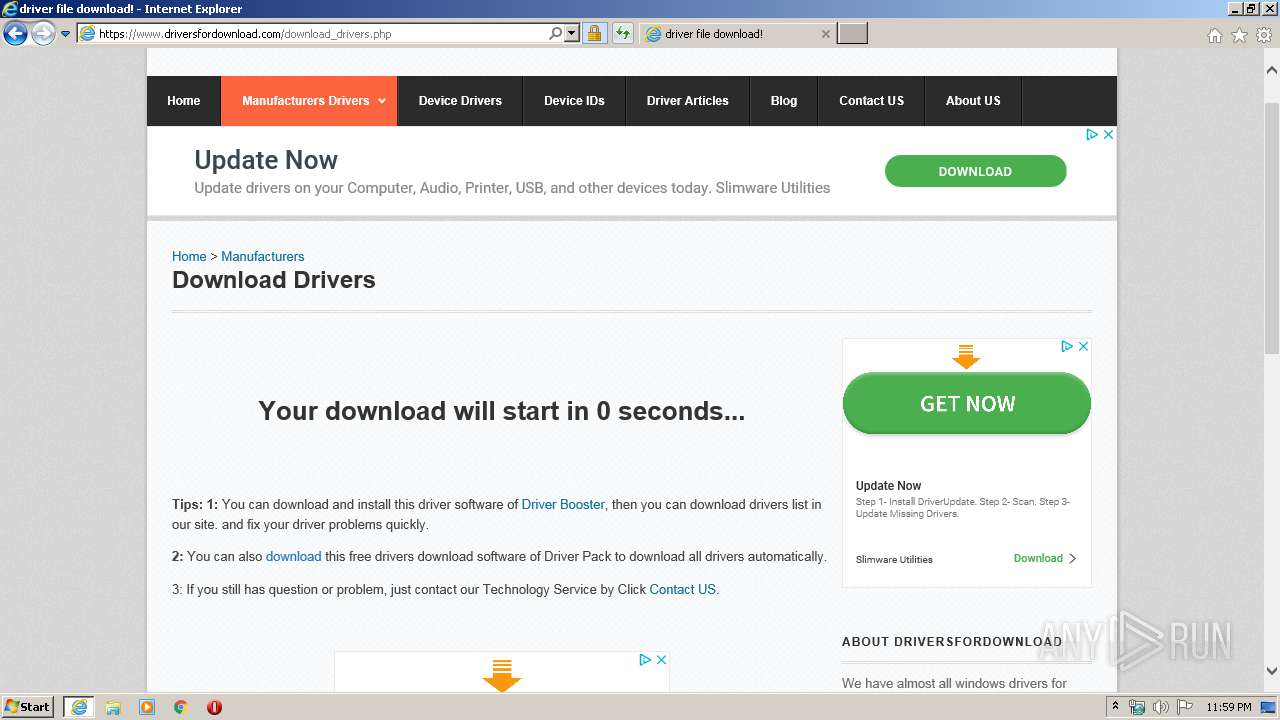1280x720 pixels.
Task: Click the volume speaker tray icon
Action: tap(1160, 707)
